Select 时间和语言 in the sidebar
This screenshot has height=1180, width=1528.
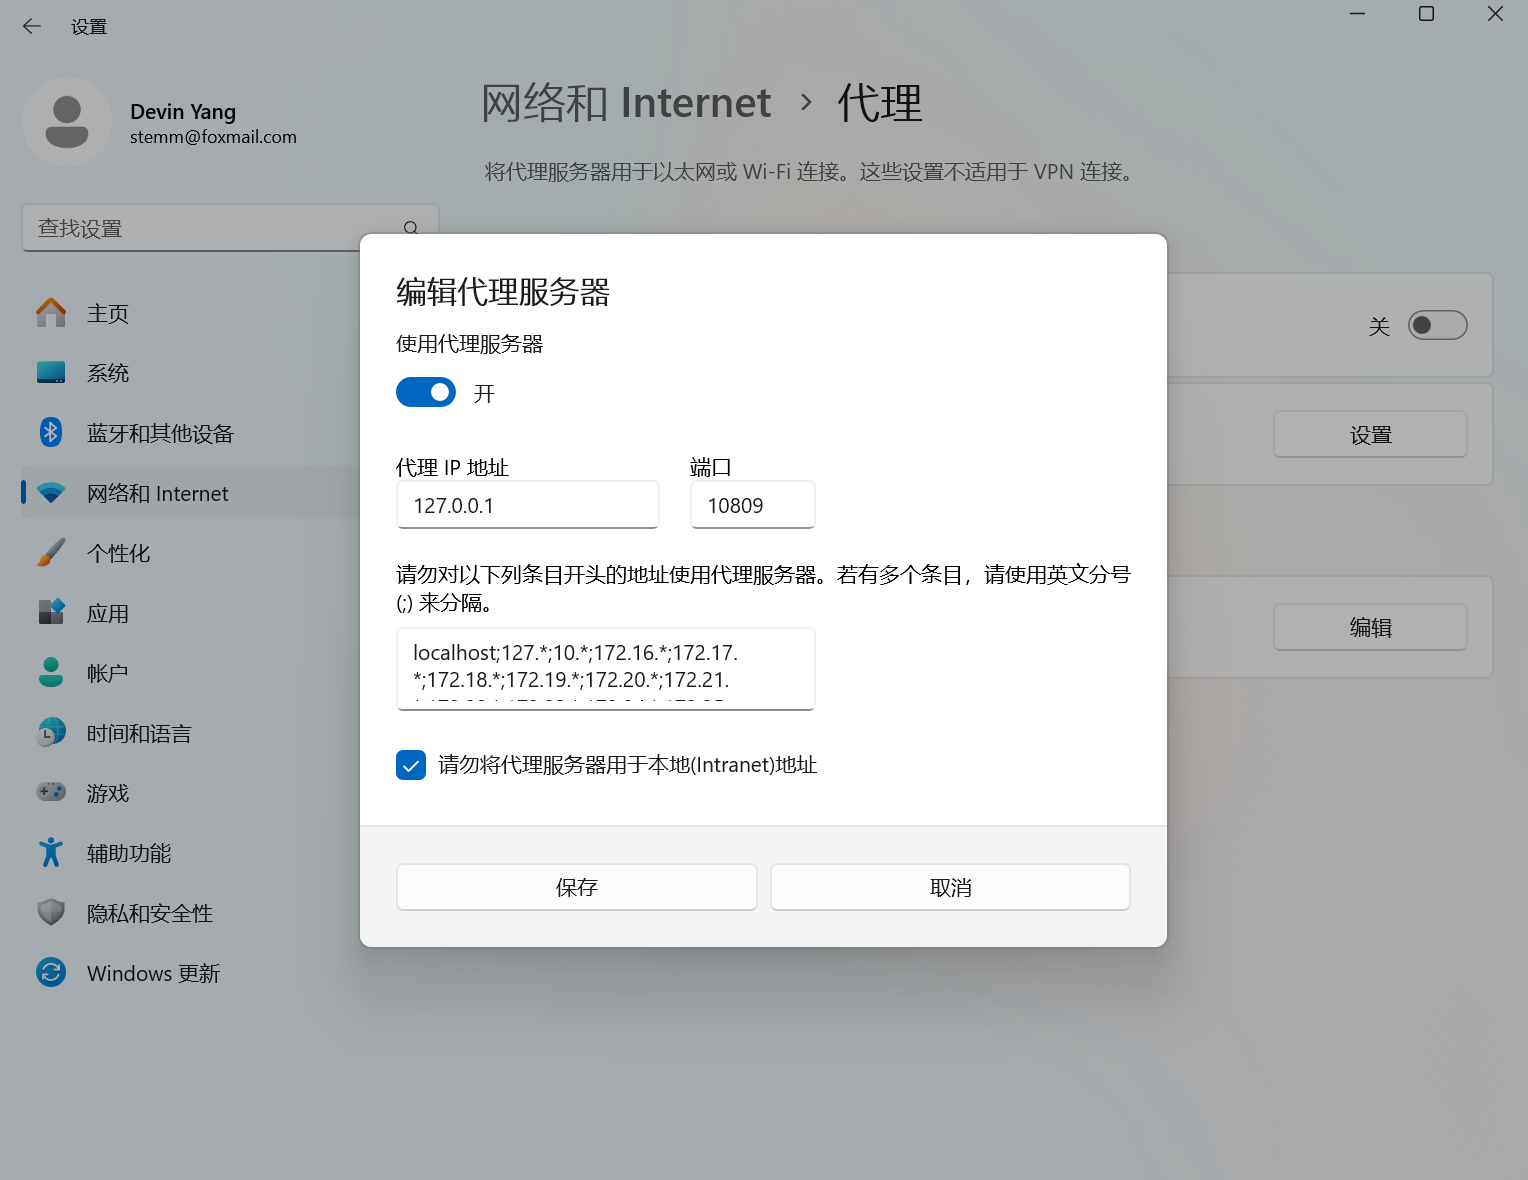click(137, 733)
